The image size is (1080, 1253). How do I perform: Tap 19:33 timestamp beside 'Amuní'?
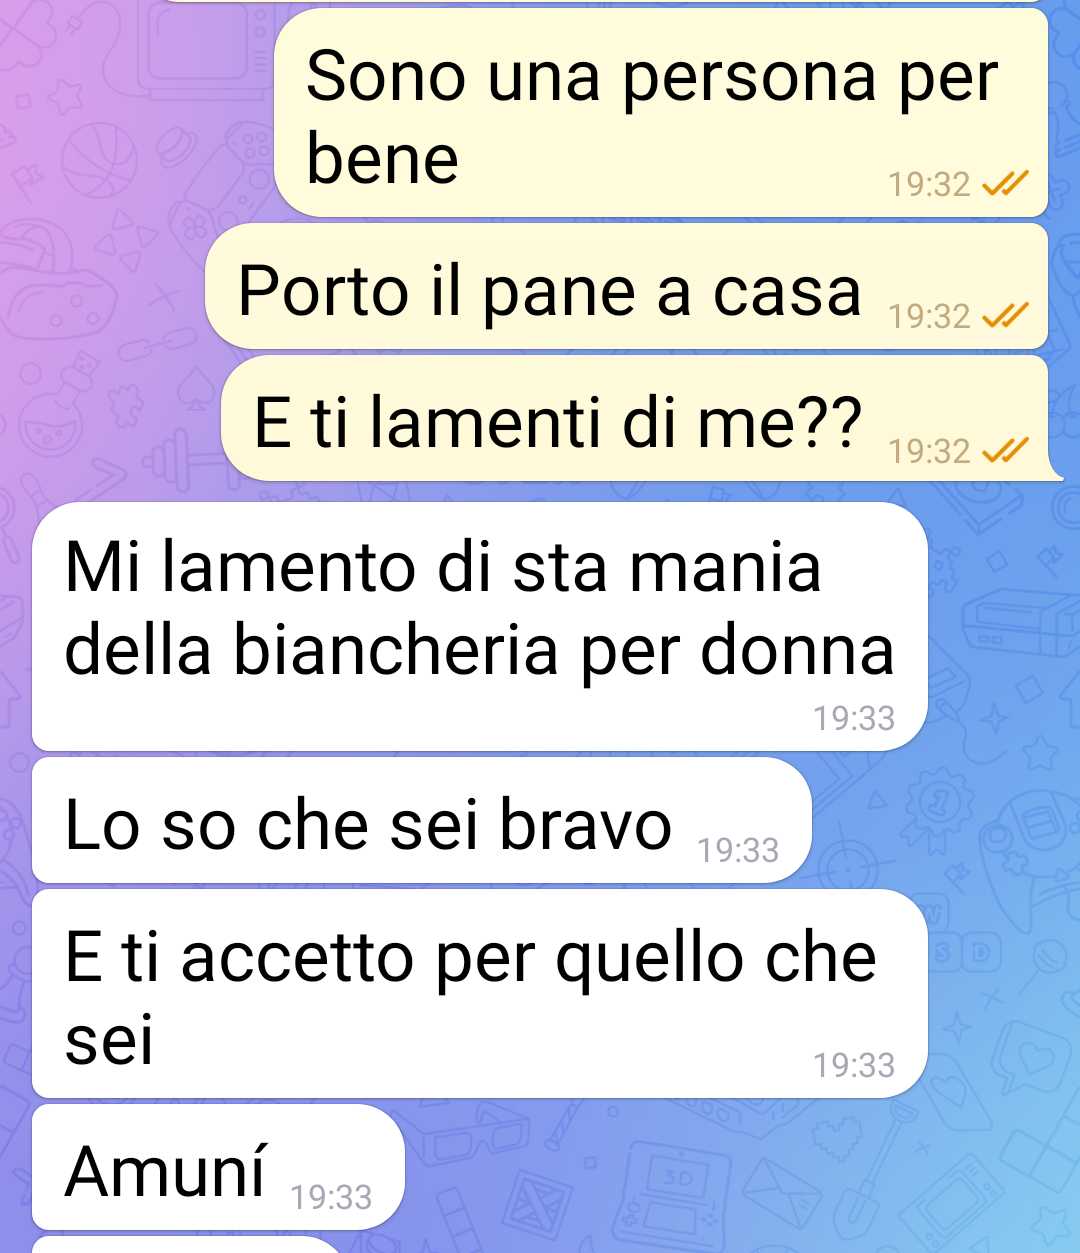click(x=331, y=1198)
